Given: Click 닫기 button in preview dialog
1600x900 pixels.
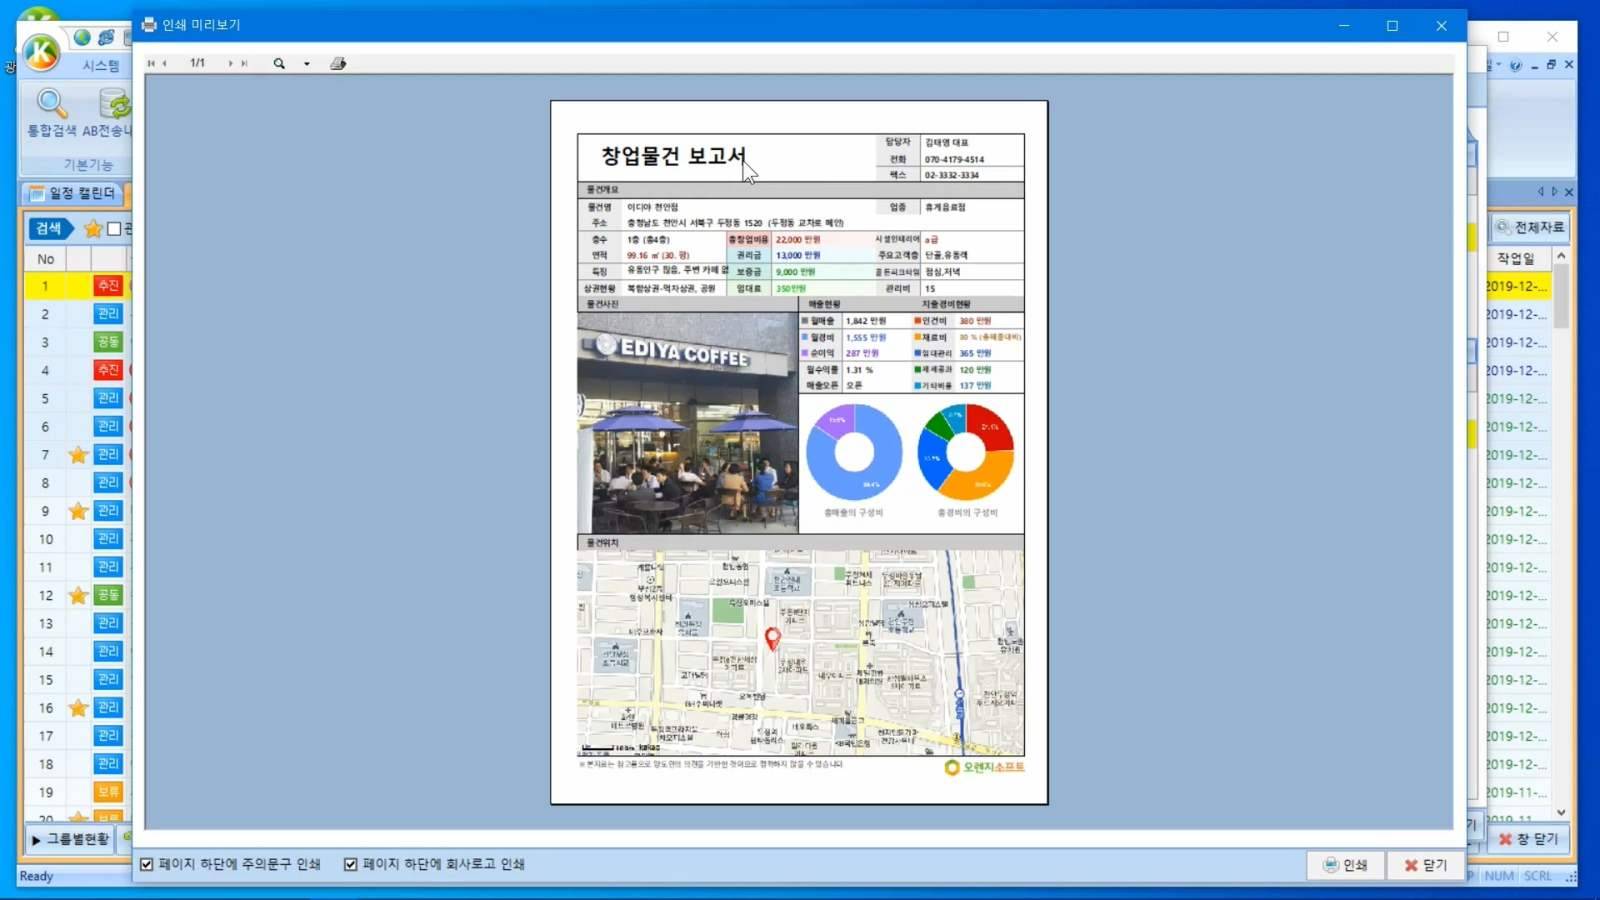Looking at the screenshot, I should [x=1426, y=865].
